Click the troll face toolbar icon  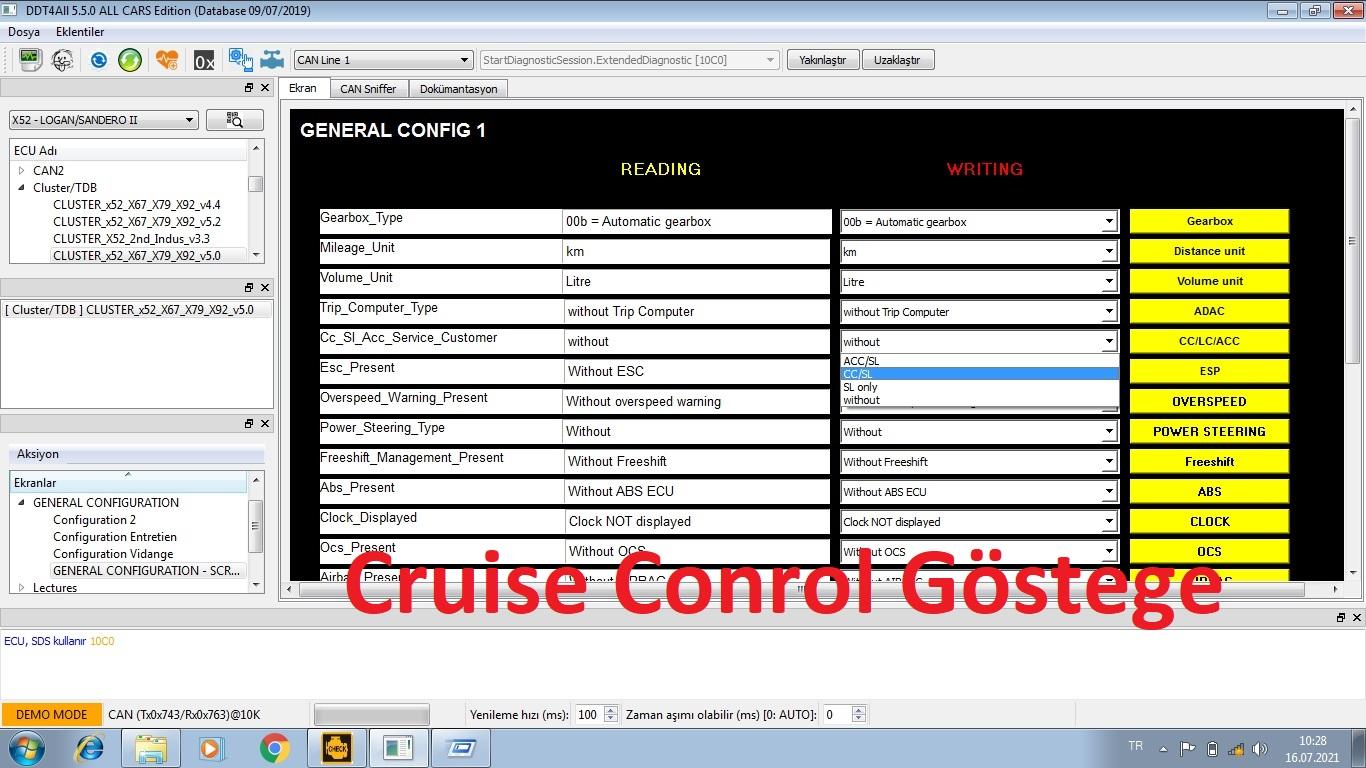(x=62, y=60)
